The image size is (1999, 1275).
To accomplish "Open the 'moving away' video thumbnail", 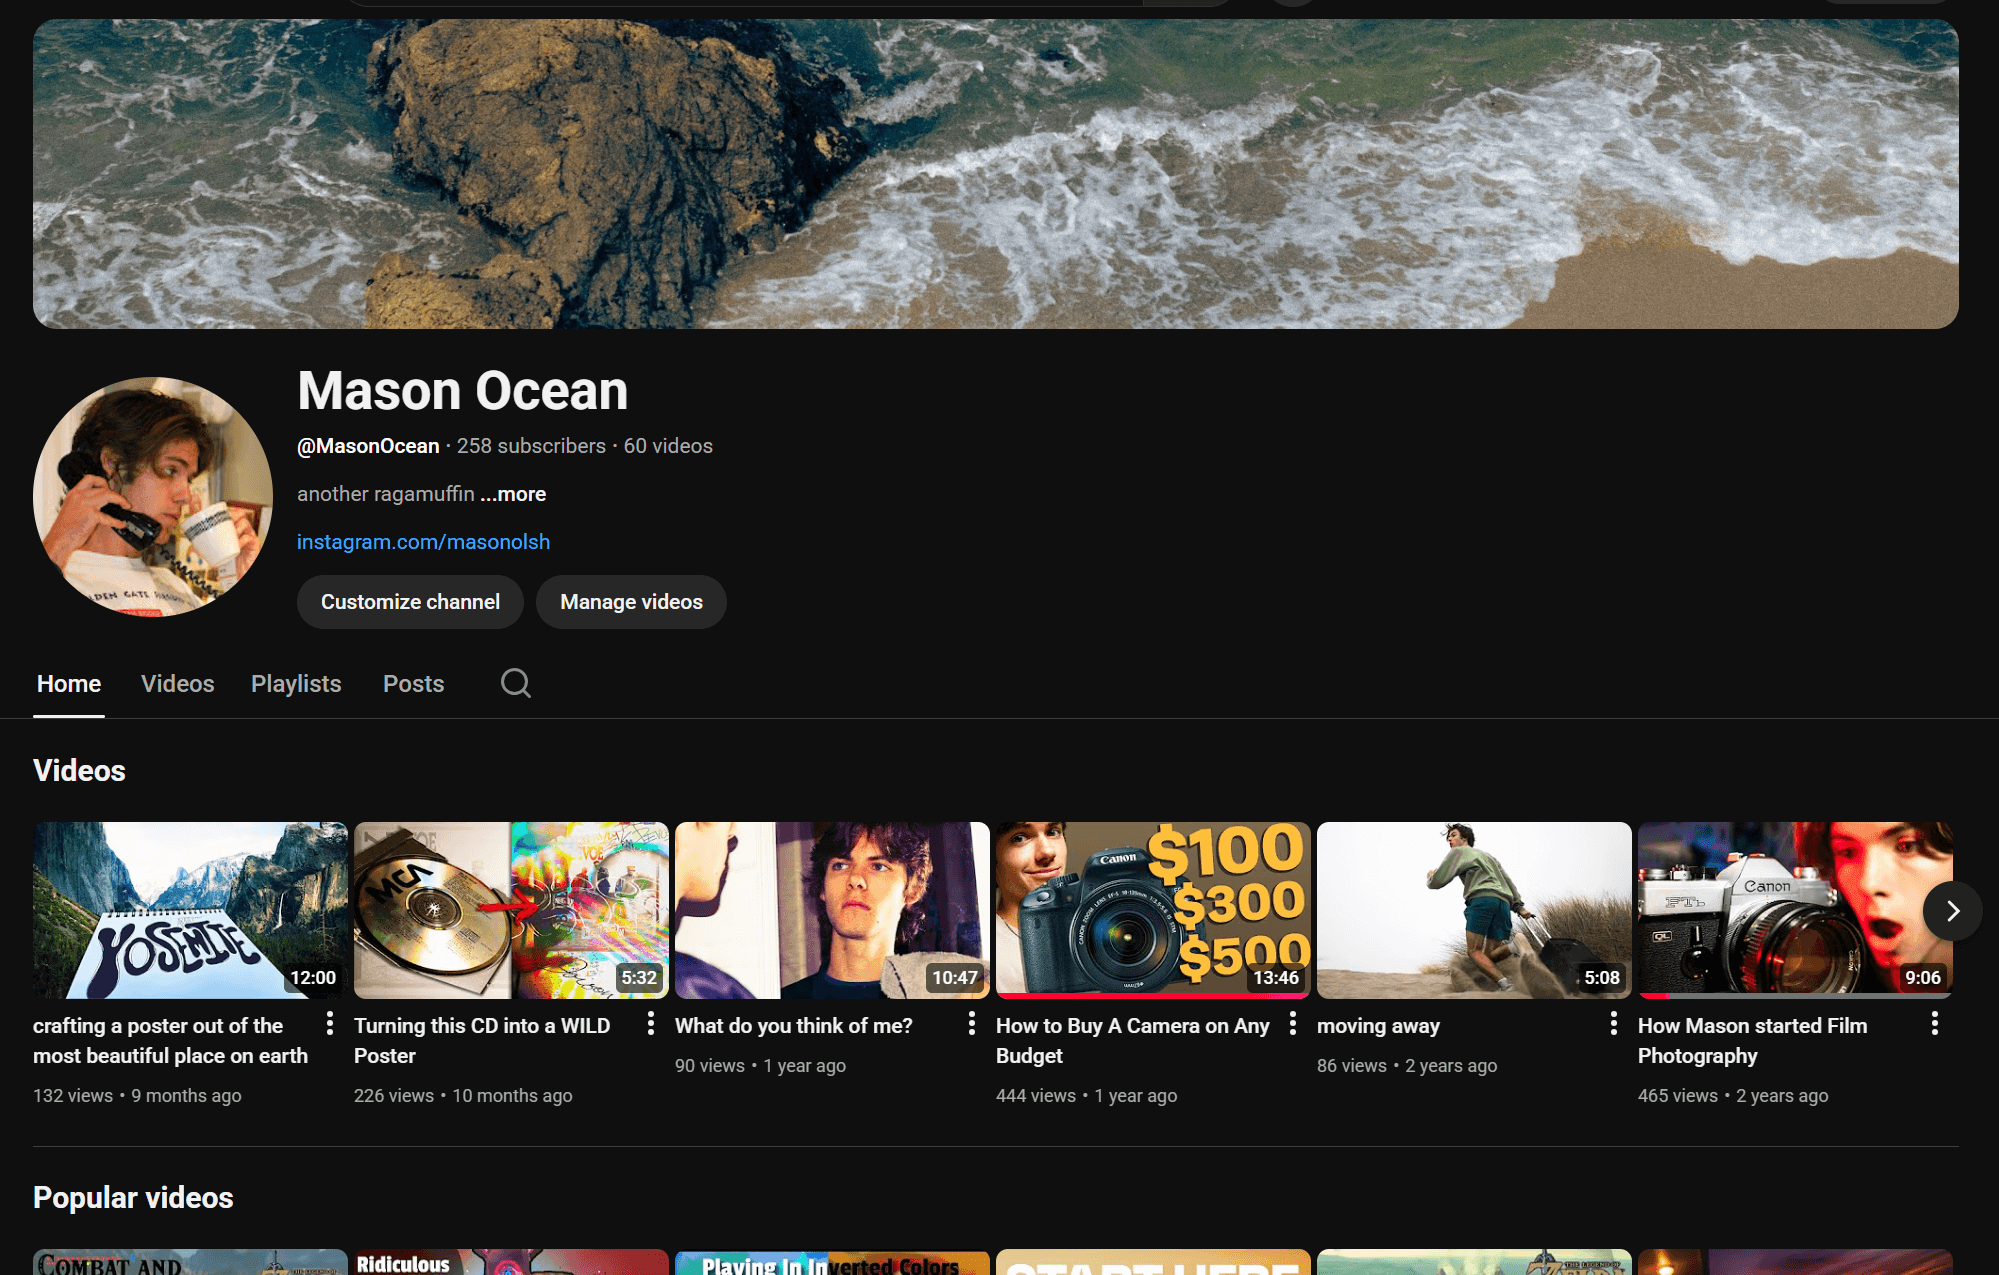I will coord(1473,910).
